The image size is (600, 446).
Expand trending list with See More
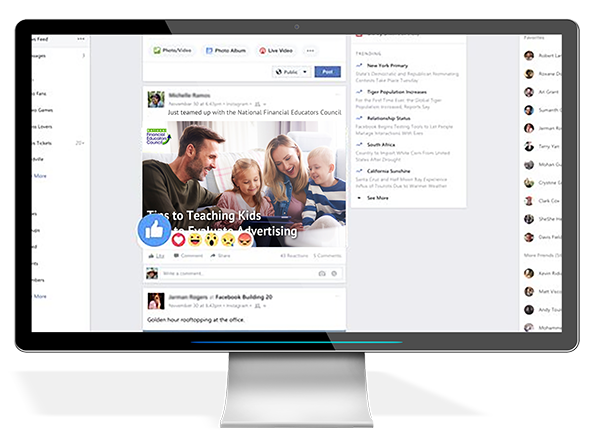[x=377, y=198]
